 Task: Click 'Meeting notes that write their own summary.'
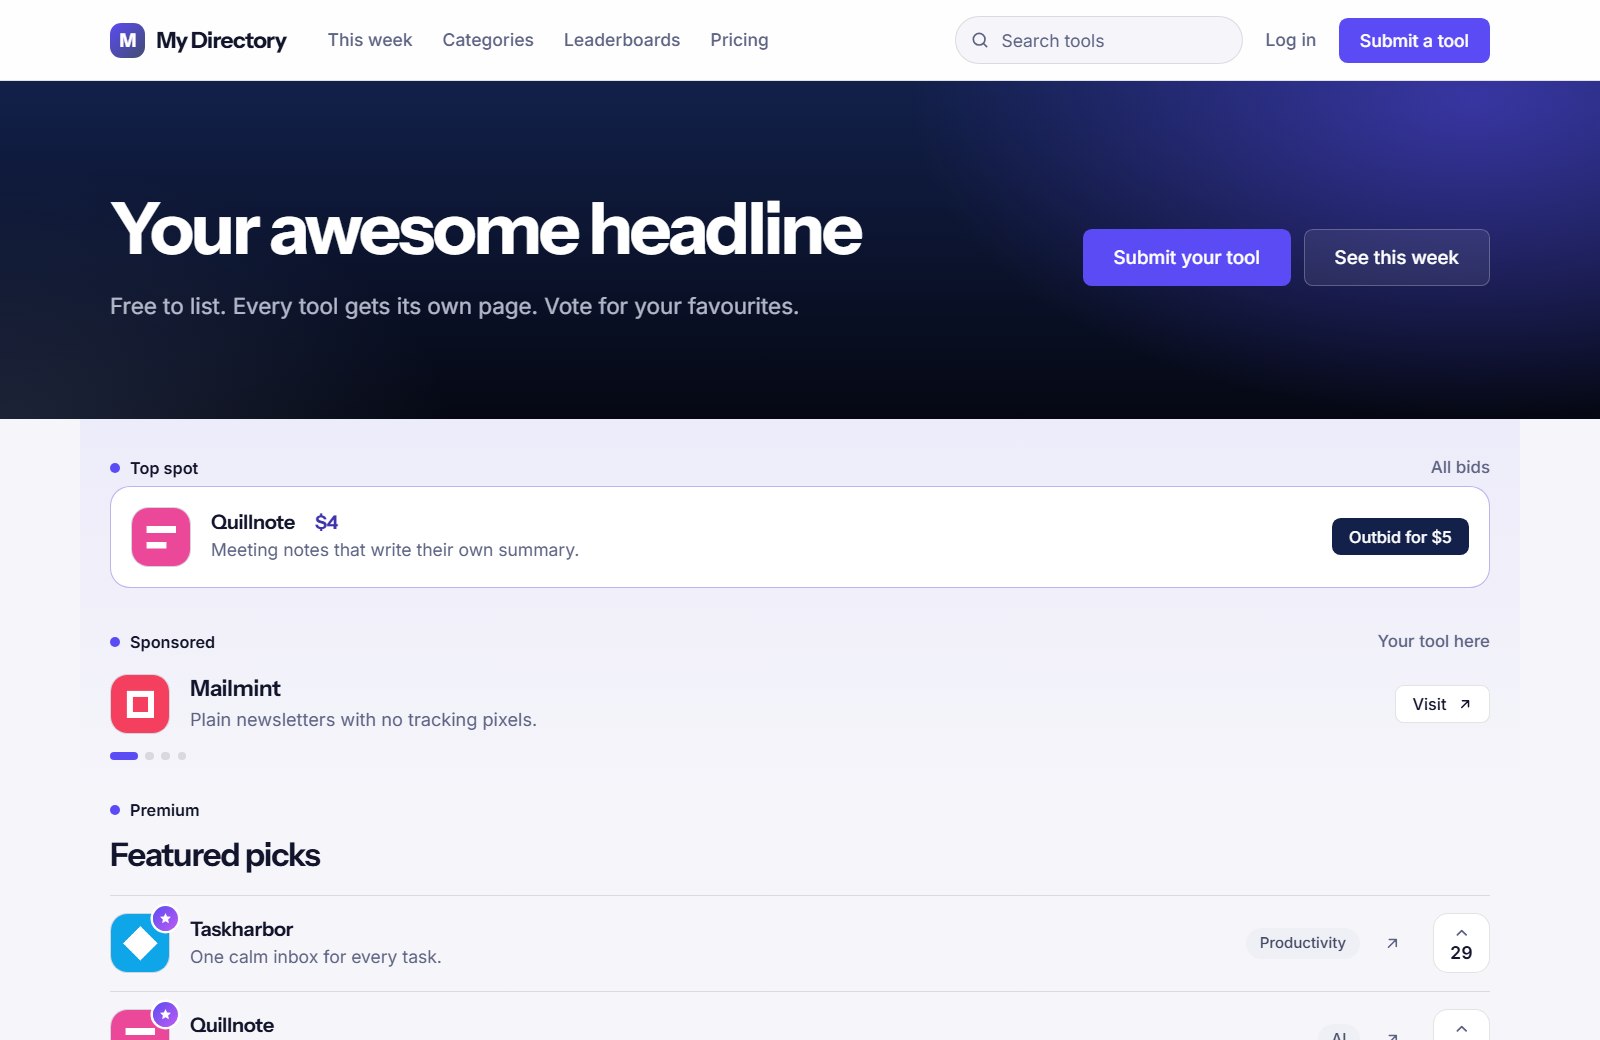pos(395,550)
